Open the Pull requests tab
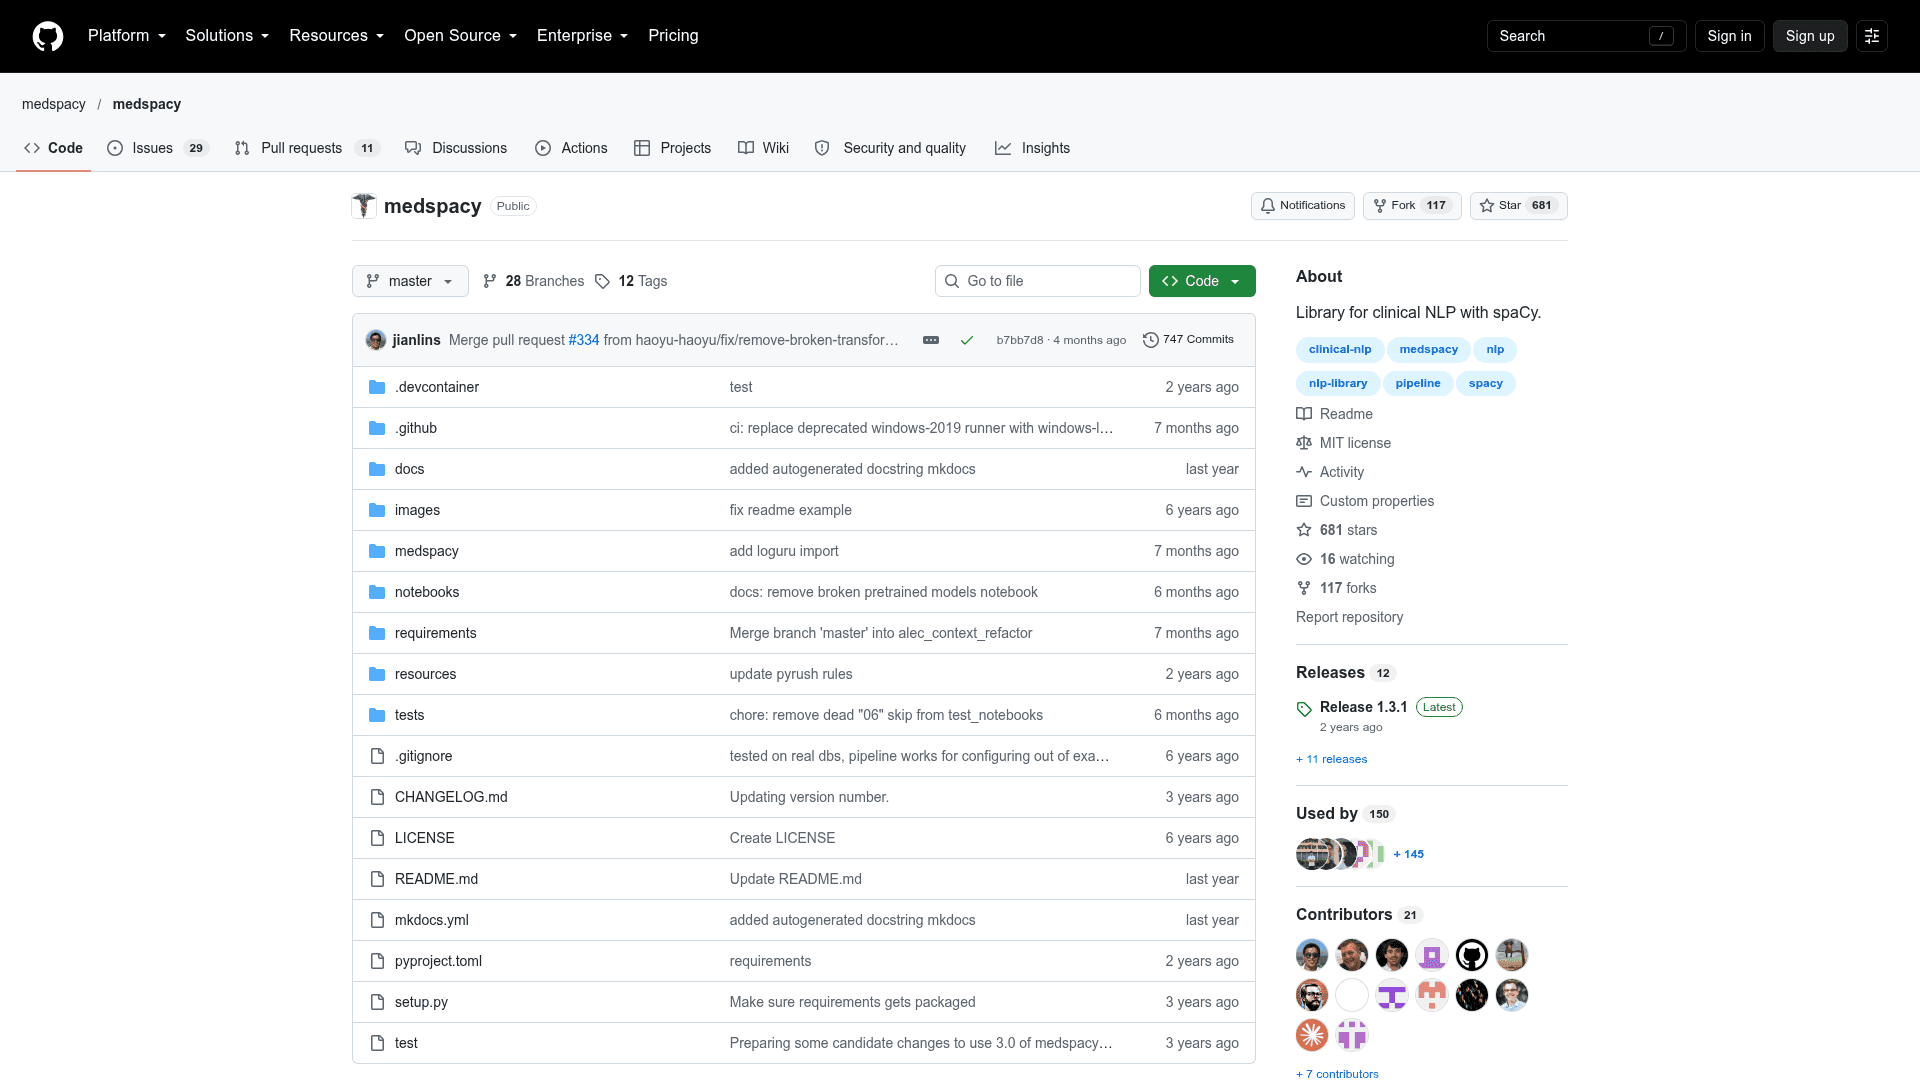Viewport: 1920px width, 1080px height. (x=307, y=148)
